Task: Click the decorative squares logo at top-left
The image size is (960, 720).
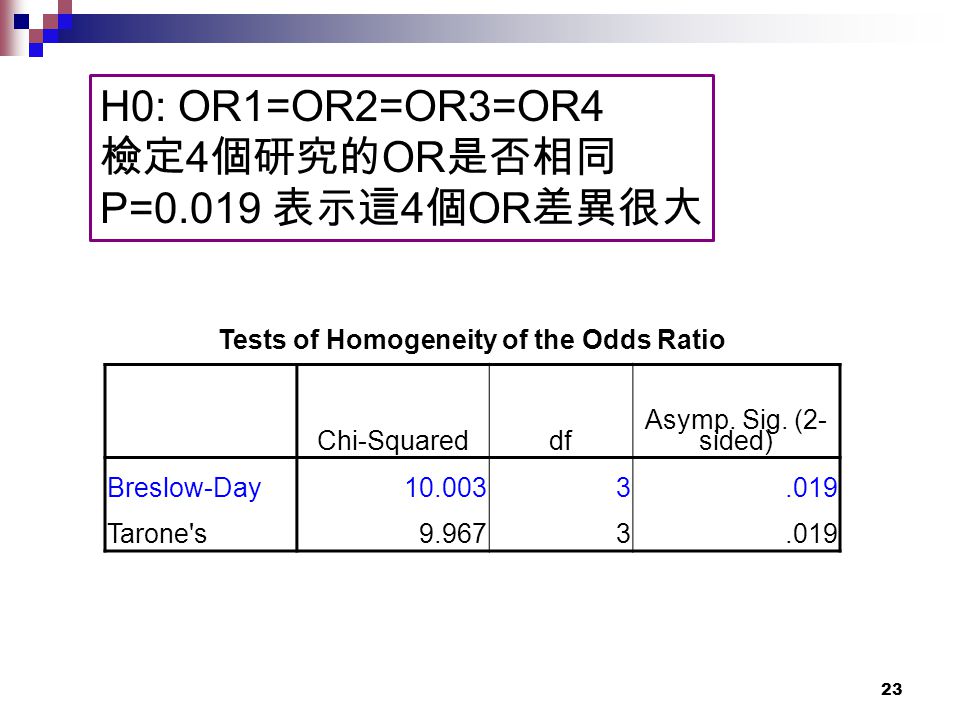Action: [x=37, y=28]
